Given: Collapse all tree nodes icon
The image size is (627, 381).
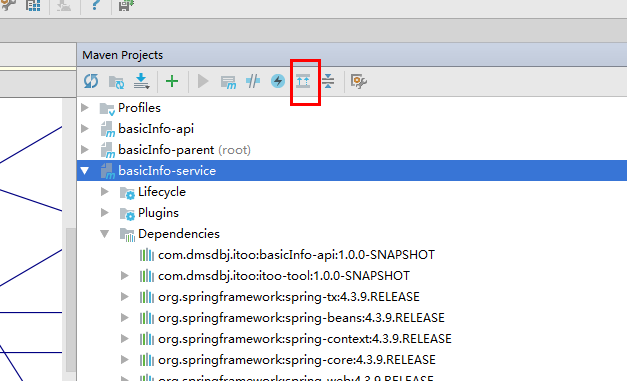Looking at the screenshot, I should [x=328, y=81].
